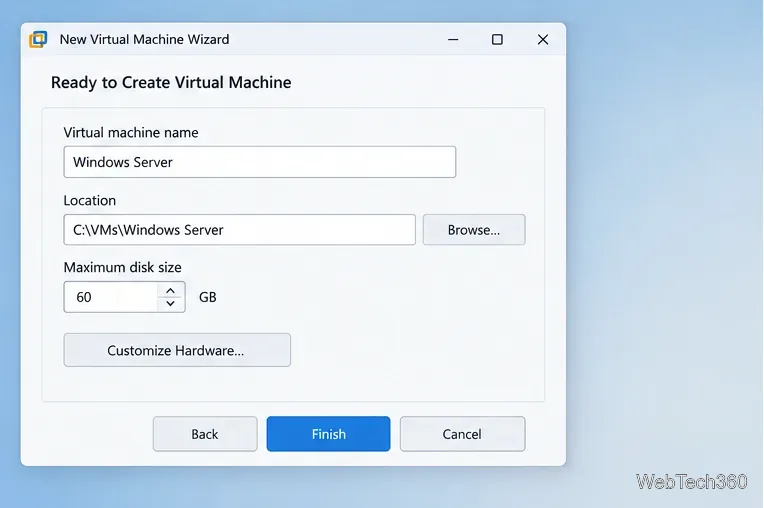Click the Maximum disk size value box
This screenshot has width=764, height=508.
coord(111,297)
